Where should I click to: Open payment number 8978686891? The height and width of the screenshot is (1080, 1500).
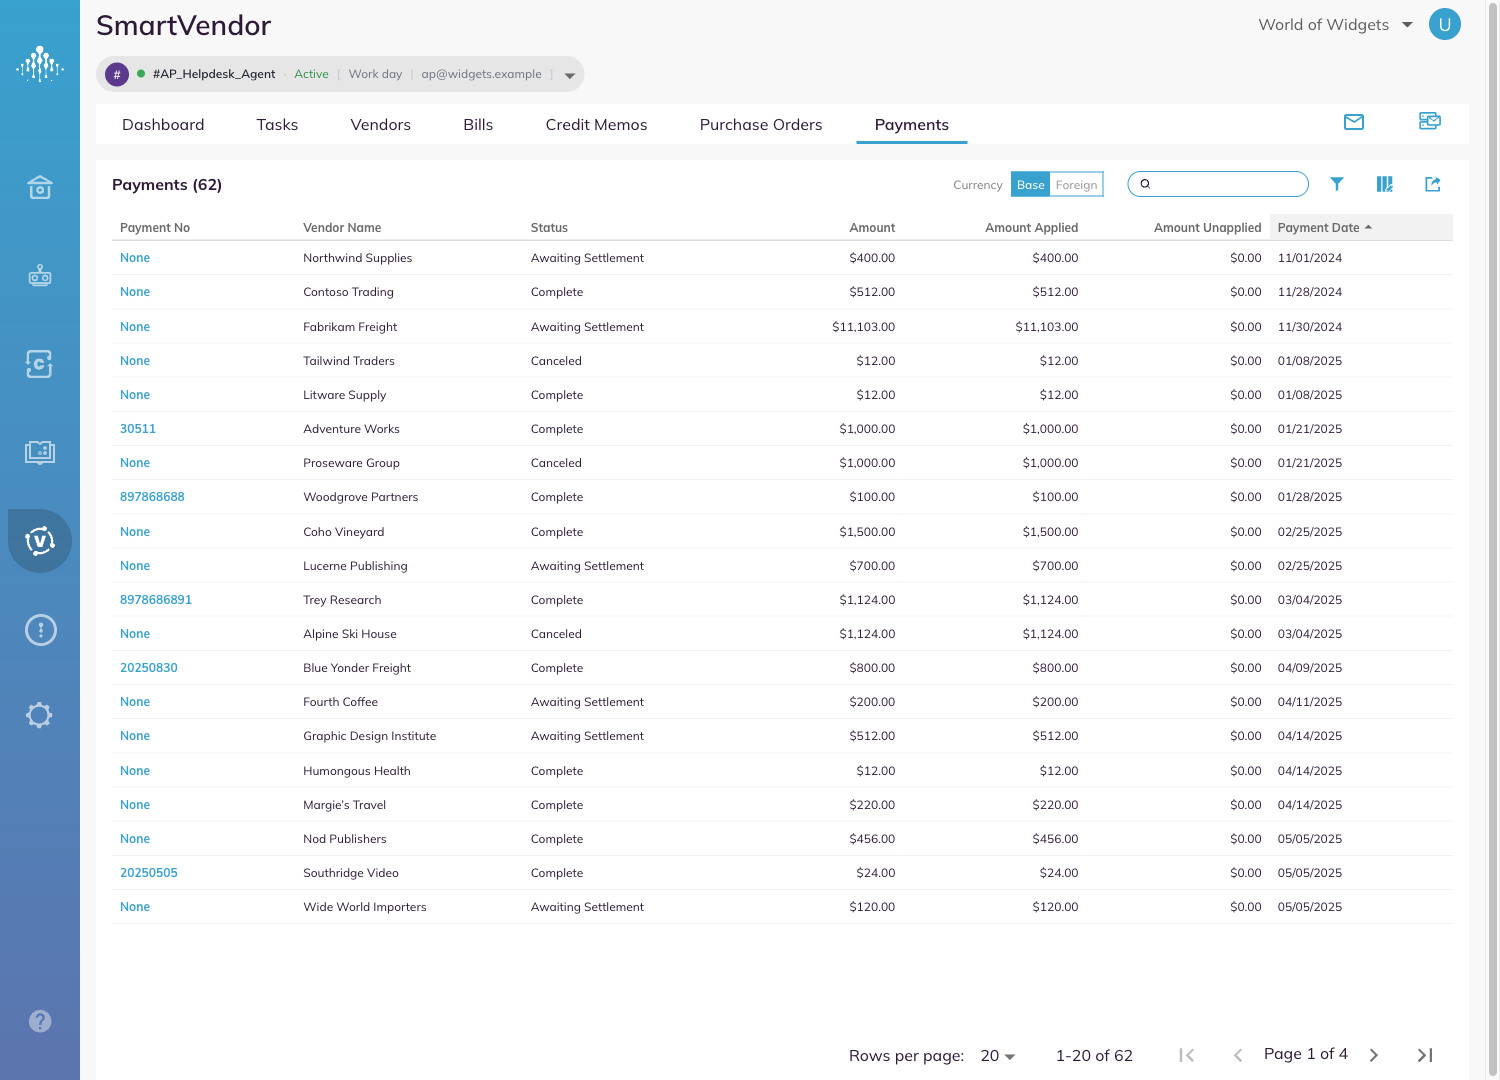pyautogui.click(x=156, y=600)
